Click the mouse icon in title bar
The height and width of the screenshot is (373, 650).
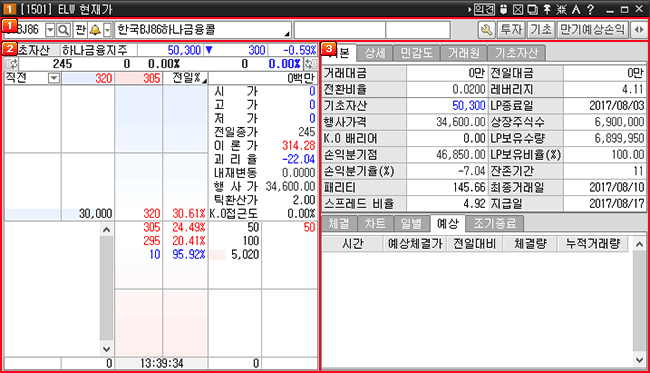(x=504, y=9)
